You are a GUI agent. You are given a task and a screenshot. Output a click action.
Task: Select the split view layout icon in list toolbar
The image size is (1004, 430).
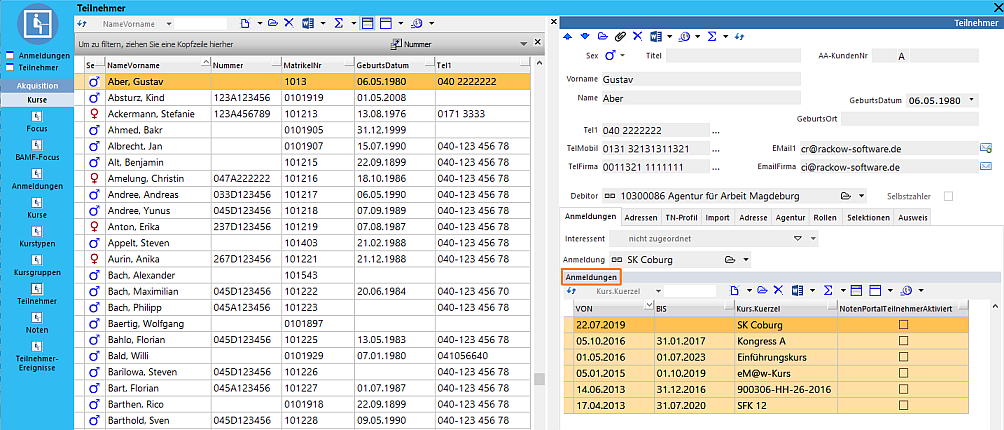[368, 23]
